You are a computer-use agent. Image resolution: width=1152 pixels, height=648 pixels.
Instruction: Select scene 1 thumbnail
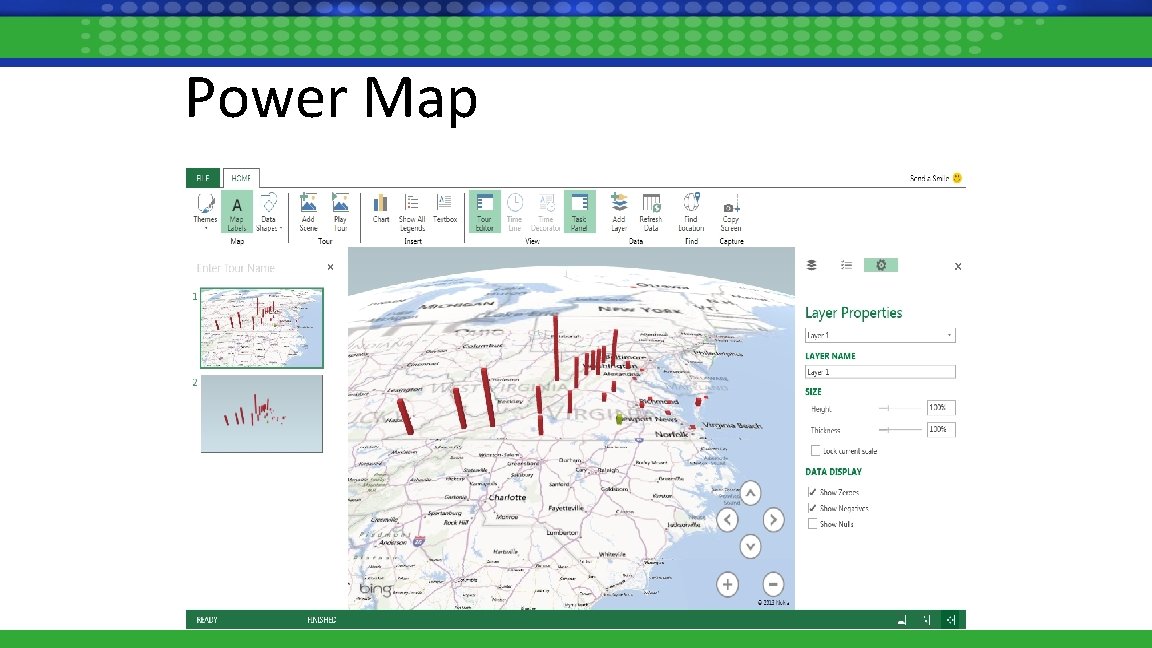click(x=262, y=328)
